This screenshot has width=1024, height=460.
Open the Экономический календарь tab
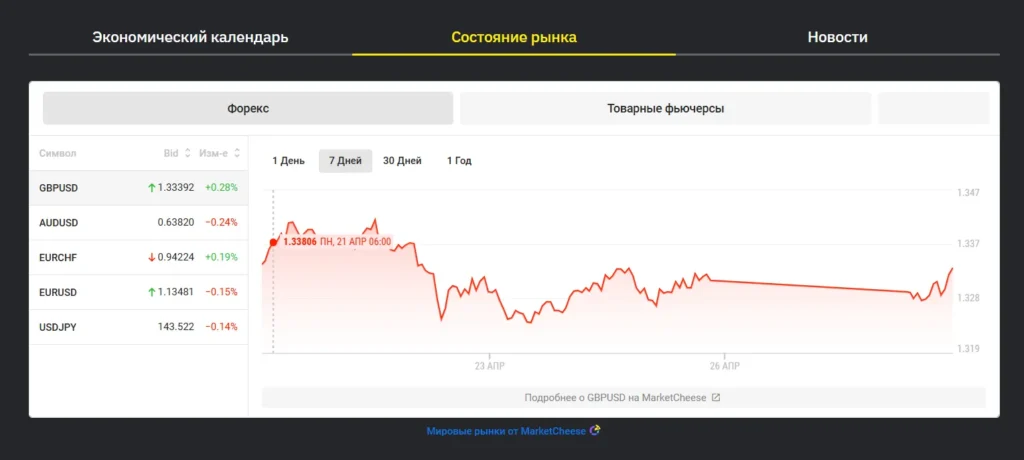click(190, 37)
